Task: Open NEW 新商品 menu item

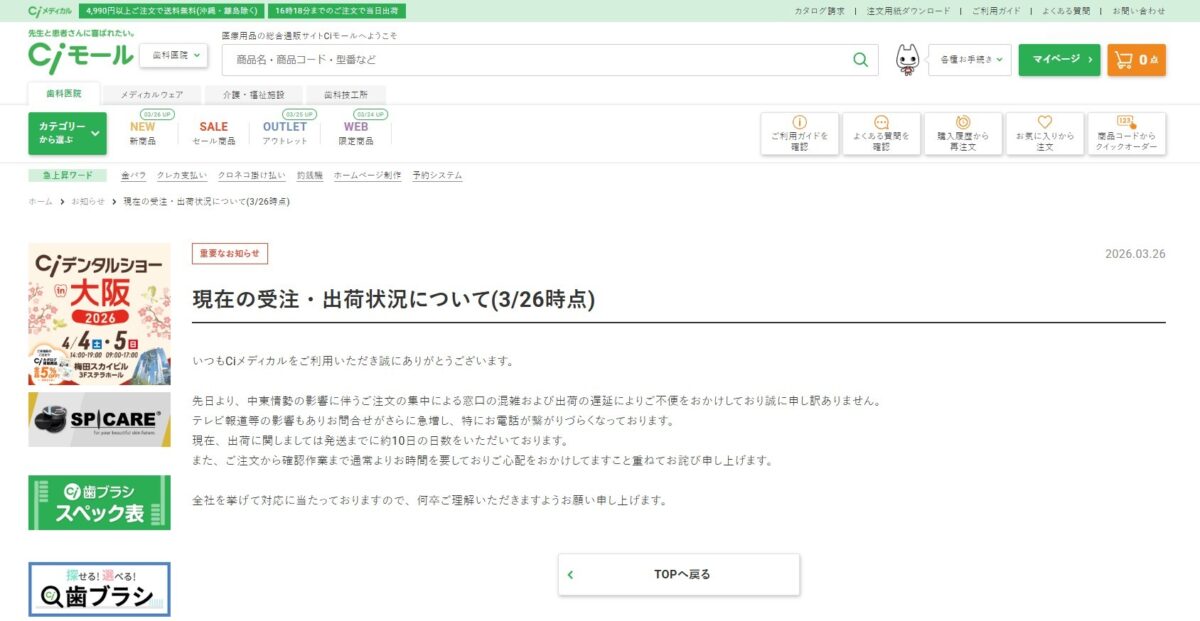Action: (142, 133)
